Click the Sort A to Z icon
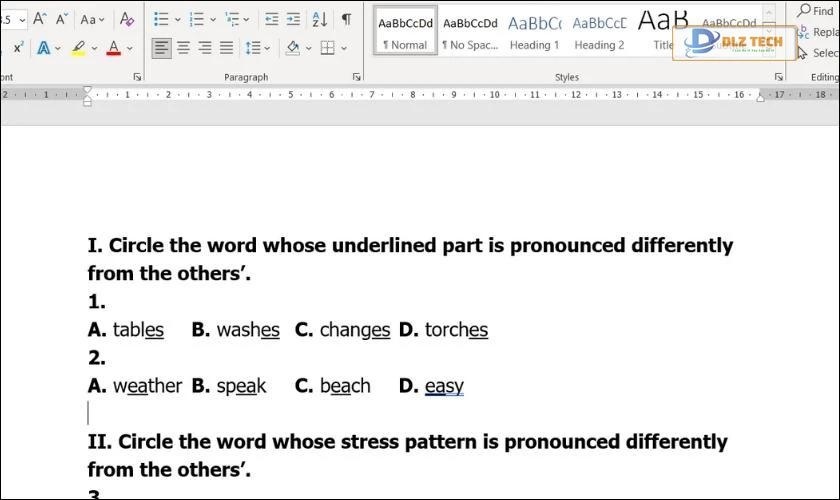Screen dimensions: 840x500 tap(319, 19)
